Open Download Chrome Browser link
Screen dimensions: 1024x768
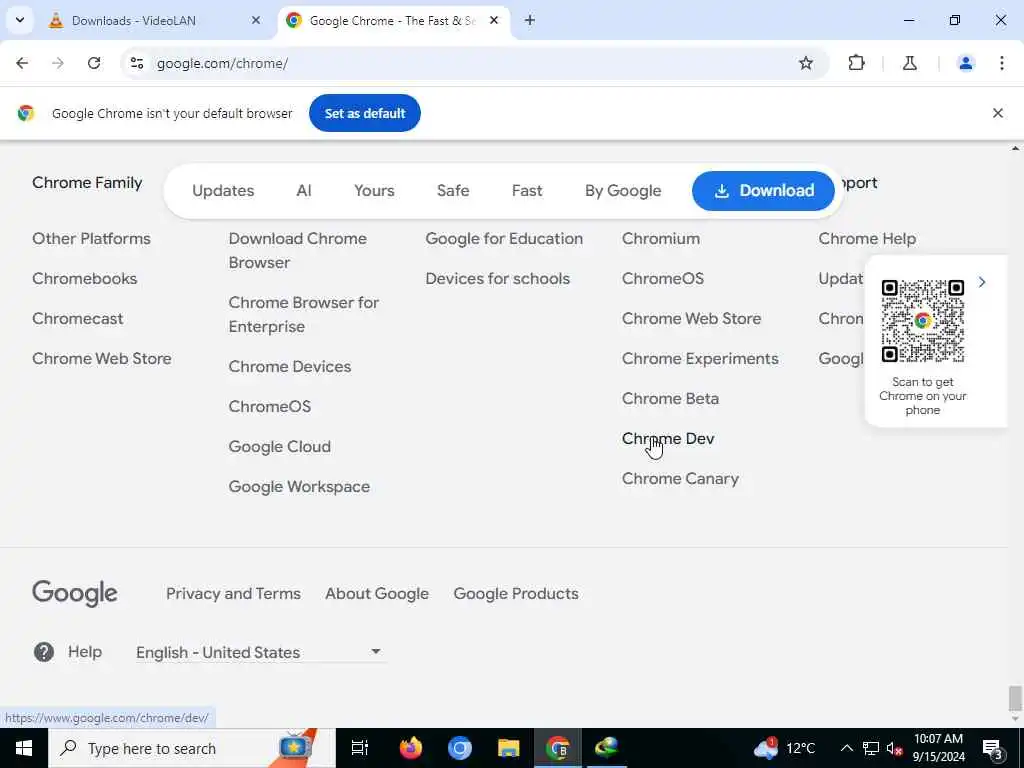point(298,251)
